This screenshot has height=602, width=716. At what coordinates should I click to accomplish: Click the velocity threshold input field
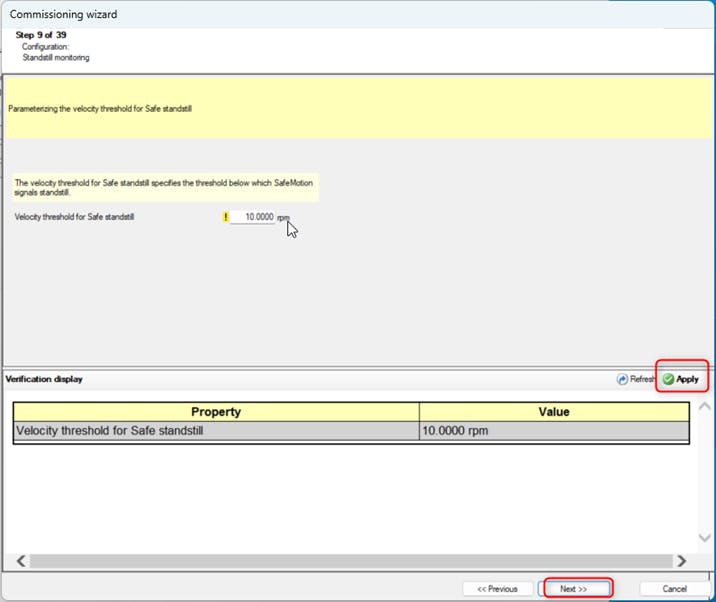point(253,216)
